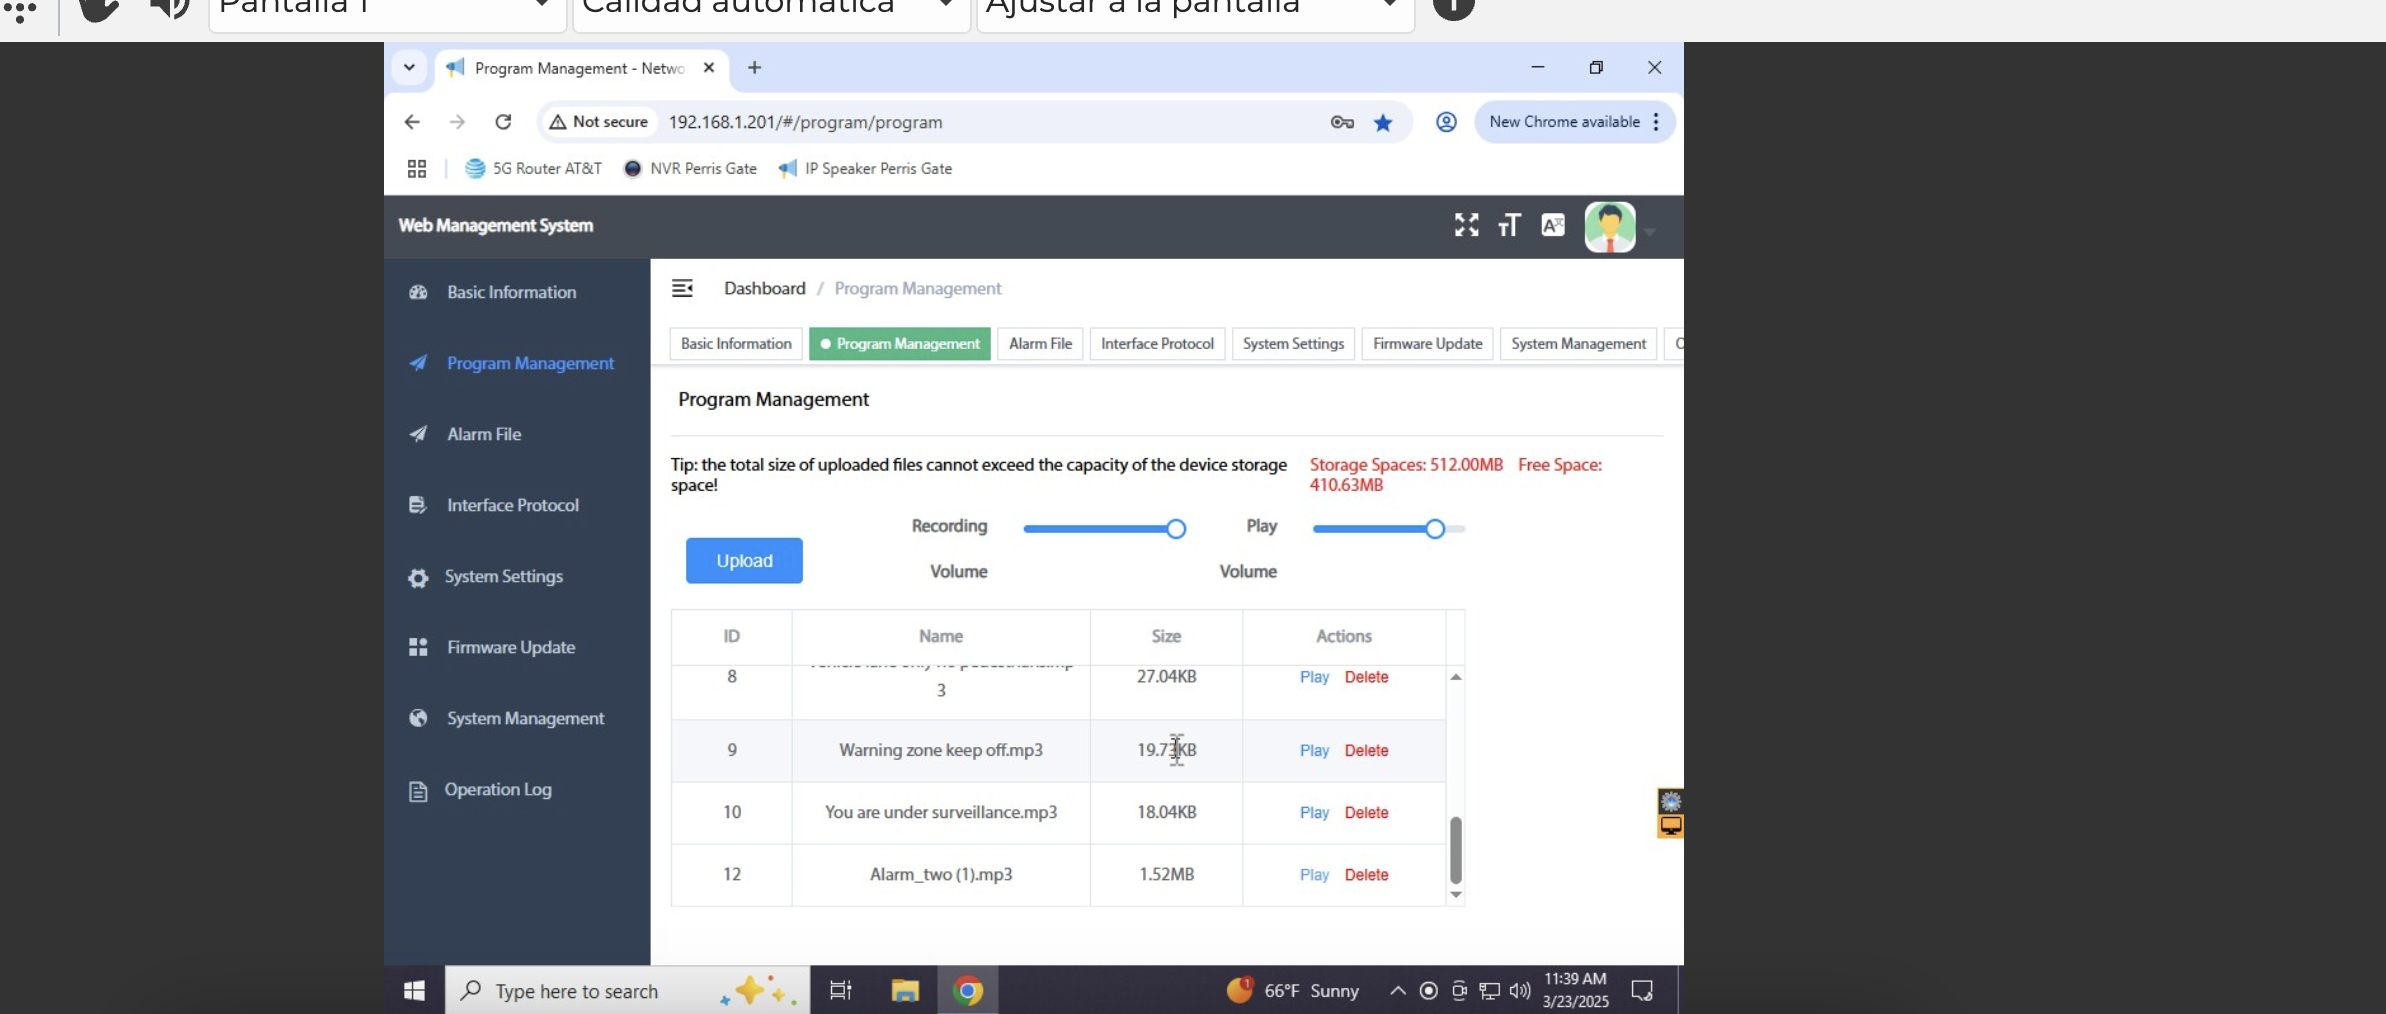Open saved password key icon
Image resolution: width=2386 pixels, height=1014 pixels.
pyautogui.click(x=1342, y=122)
